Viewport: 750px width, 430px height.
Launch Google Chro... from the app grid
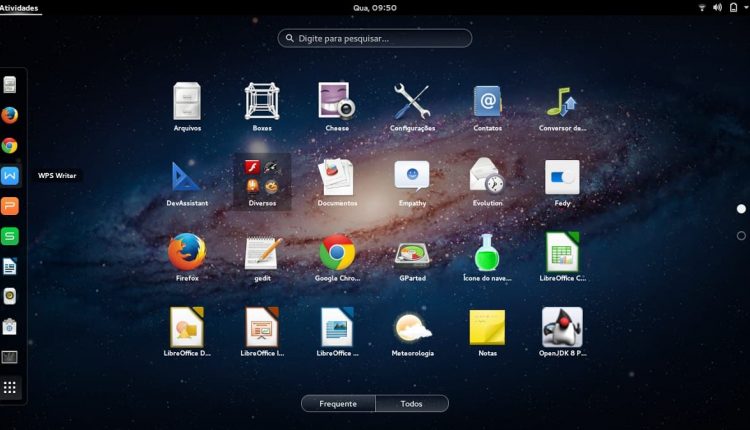coord(337,252)
